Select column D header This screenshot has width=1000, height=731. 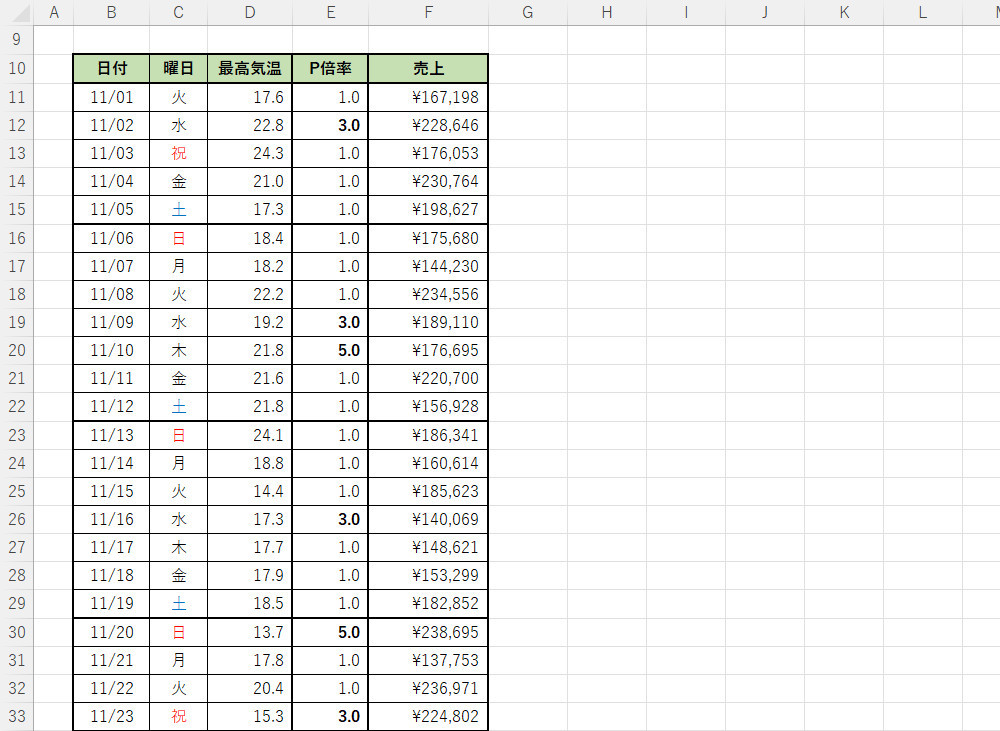coord(250,13)
